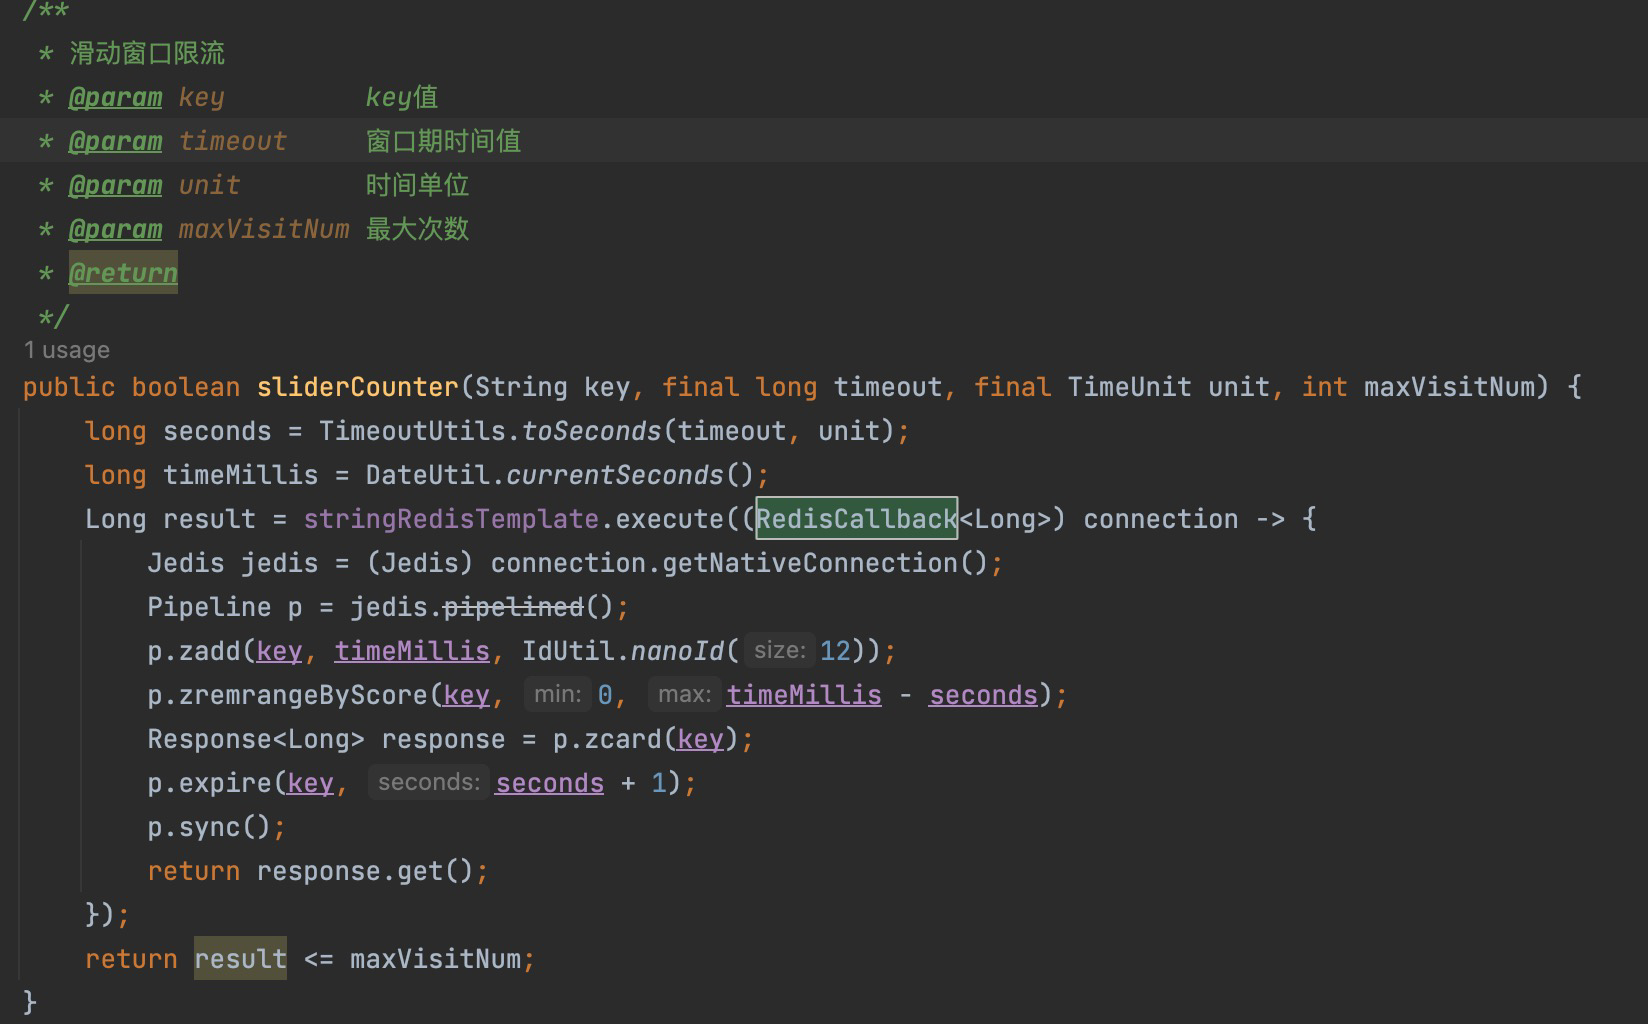Image resolution: width=1648 pixels, height=1024 pixels.
Task: Open the "1 usage" inlay hint
Action: coord(67,350)
